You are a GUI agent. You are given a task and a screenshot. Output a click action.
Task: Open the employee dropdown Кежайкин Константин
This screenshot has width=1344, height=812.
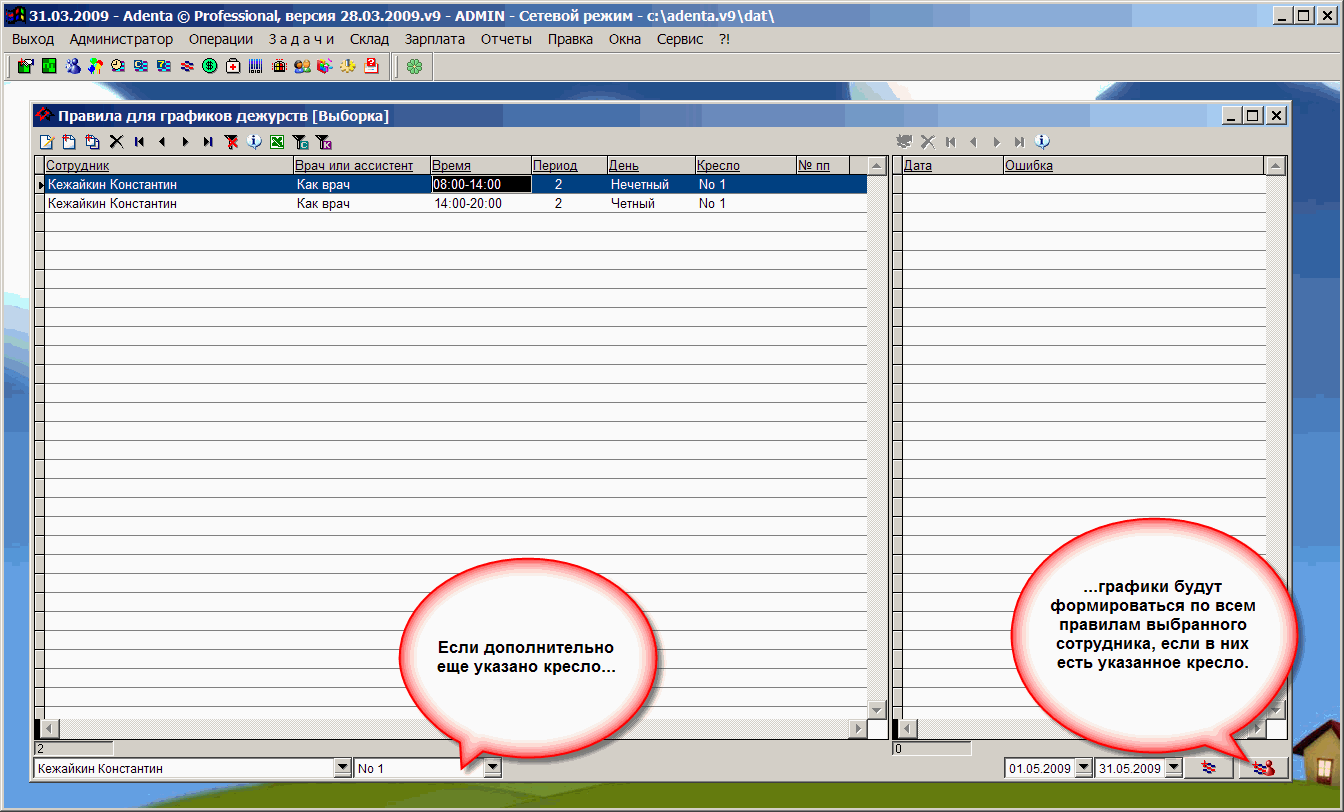click(341, 768)
